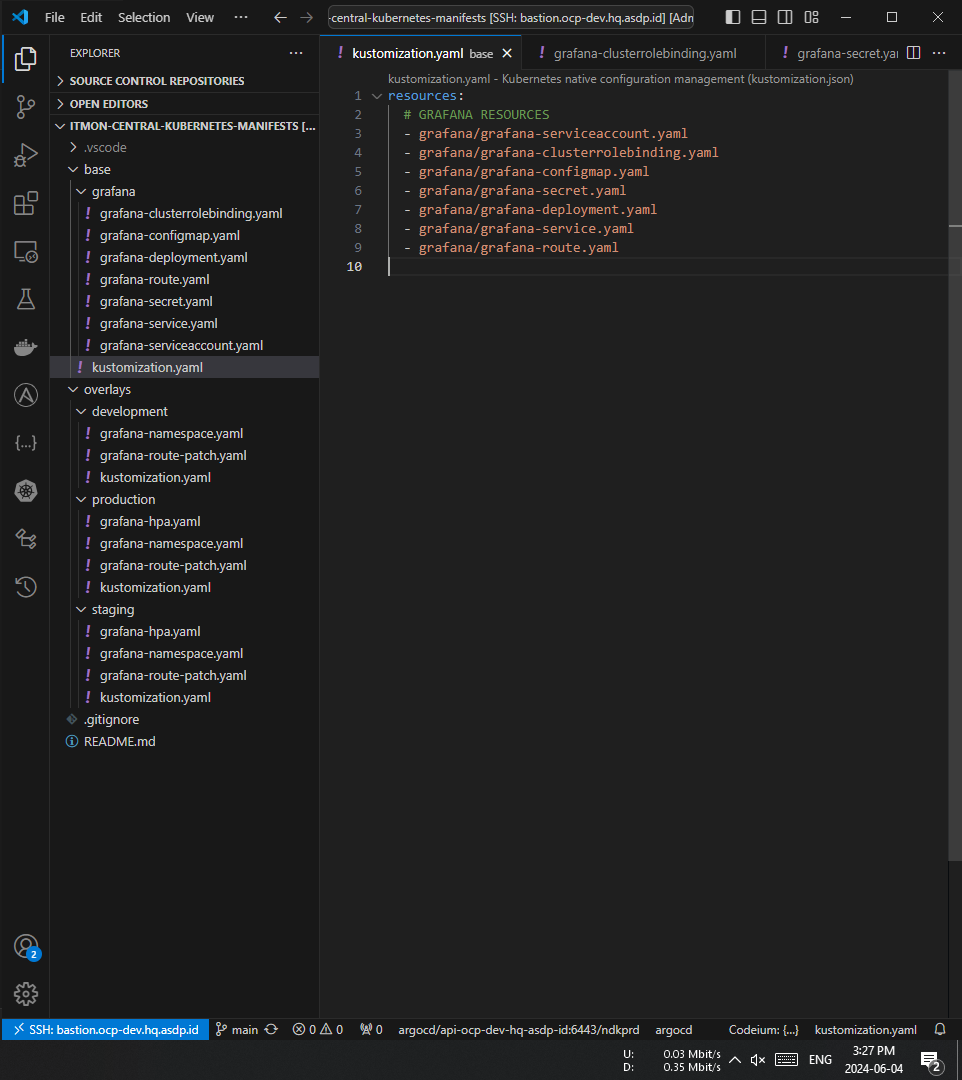Toggle Primary Side Bar visibility
962x1080 pixels.
[x=733, y=17]
